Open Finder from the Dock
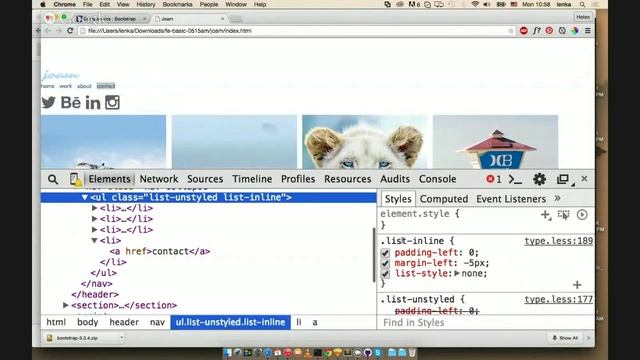This screenshot has height=360, width=640. pos(228,353)
